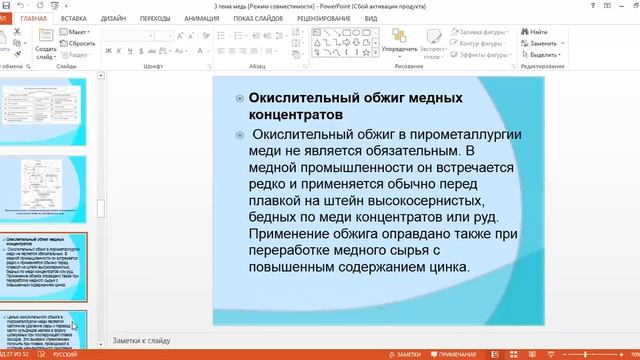Image resolution: width=640 pixels, height=360 pixels.
Task: Insert bulleted list
Action: coord(221,36)
